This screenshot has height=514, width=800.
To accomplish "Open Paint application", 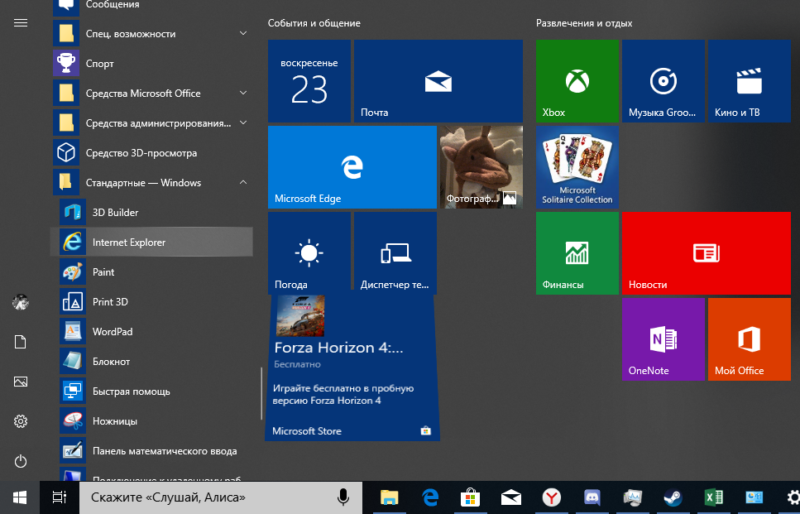I will coord(152,272).
